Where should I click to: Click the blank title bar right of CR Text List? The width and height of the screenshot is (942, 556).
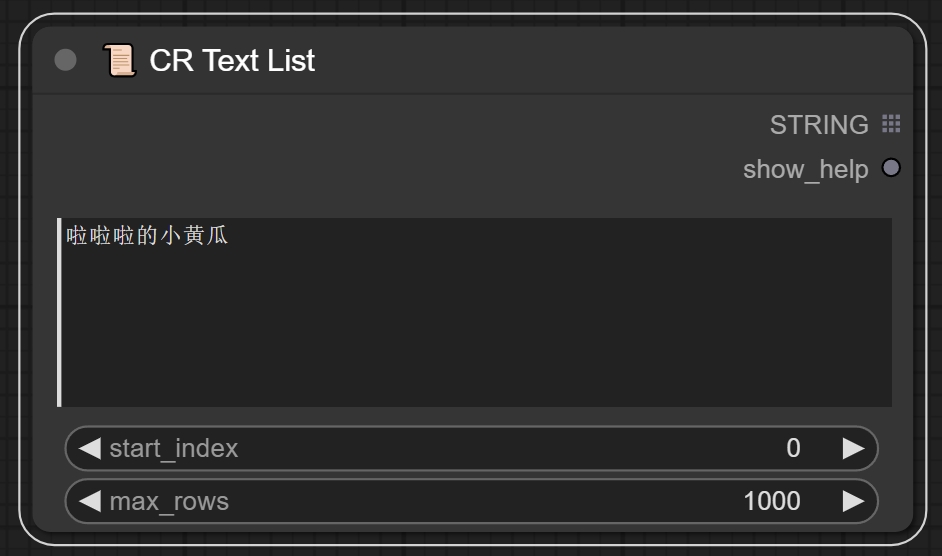click(600, 61)
